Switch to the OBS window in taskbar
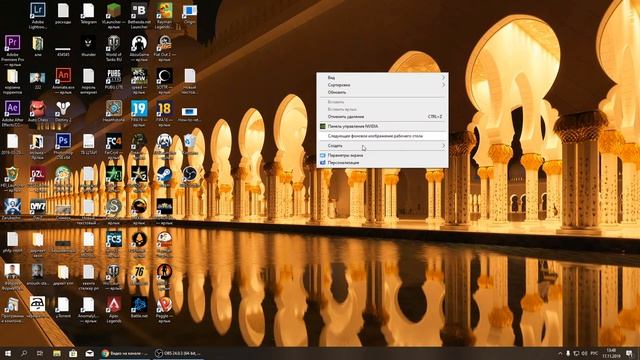 [x=178, y=353]
